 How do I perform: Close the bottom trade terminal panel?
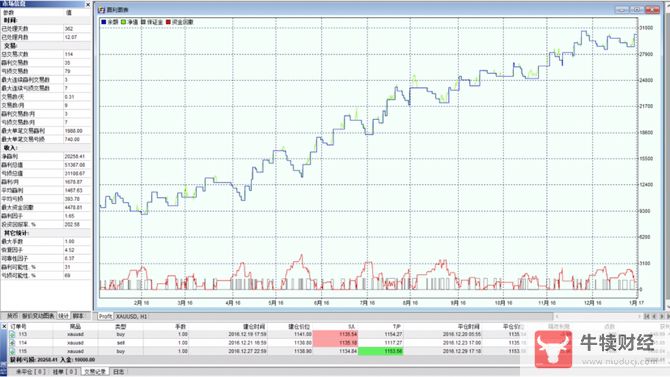[x=4, y=326]
